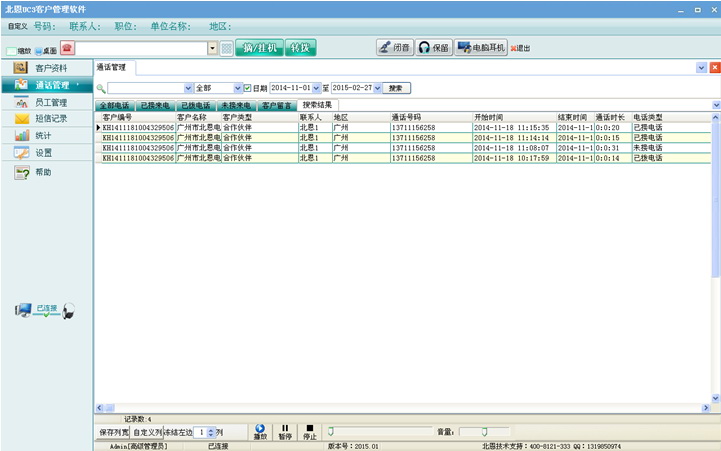The image size is (721, 451).
Task: Open the phone number dropdown arrow
Action: [x=212, y=48]
